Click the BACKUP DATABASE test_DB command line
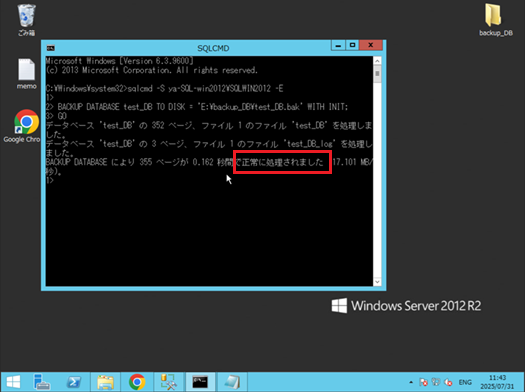 [x=197, y=107]
